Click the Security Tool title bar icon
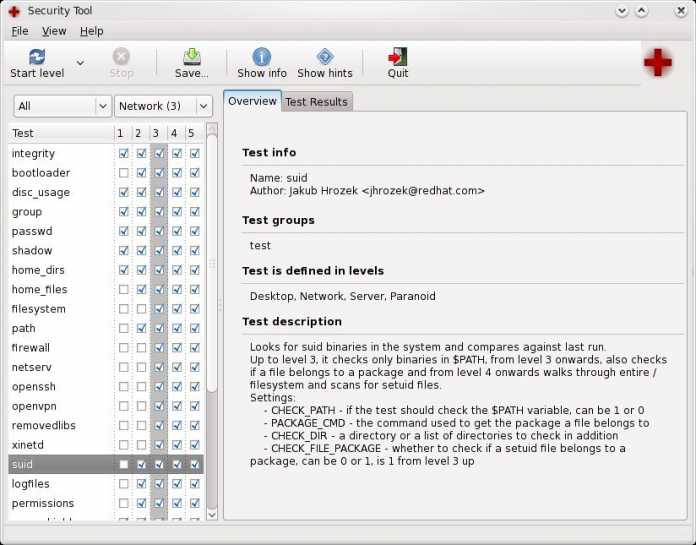Viewport: 696px width, 545px height. point(15,11)
